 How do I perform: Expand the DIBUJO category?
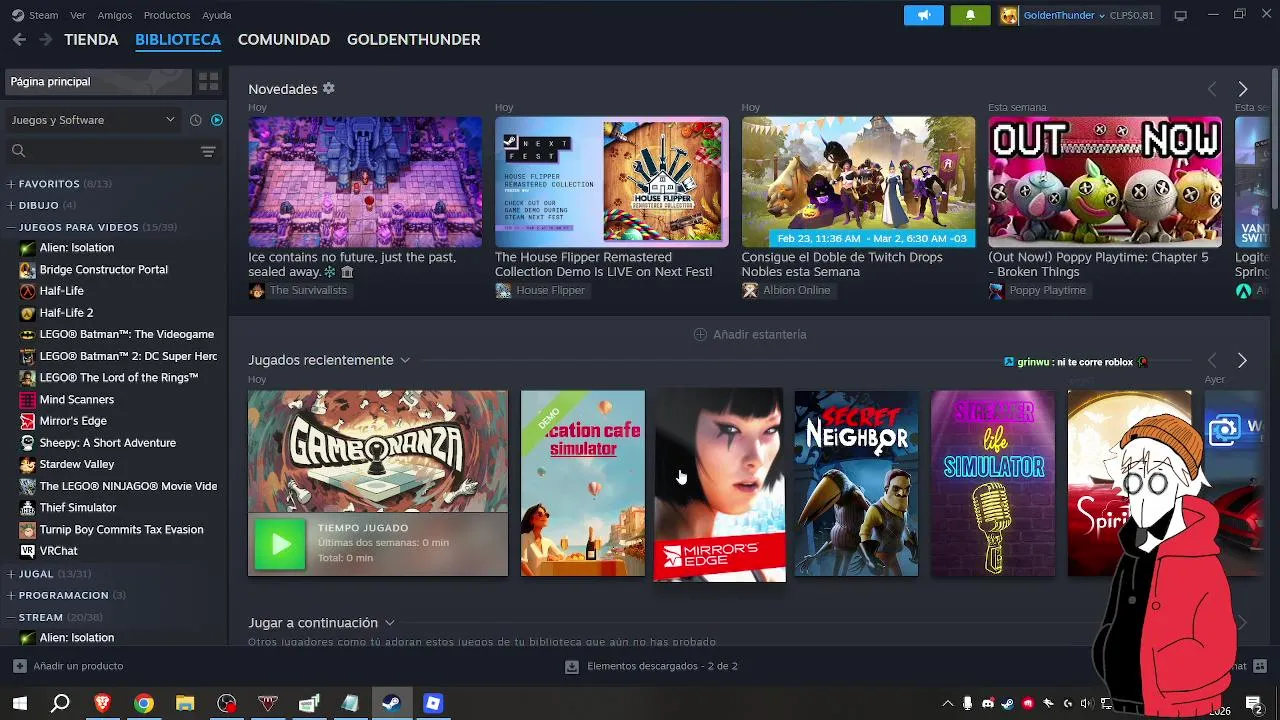point(11,205)
